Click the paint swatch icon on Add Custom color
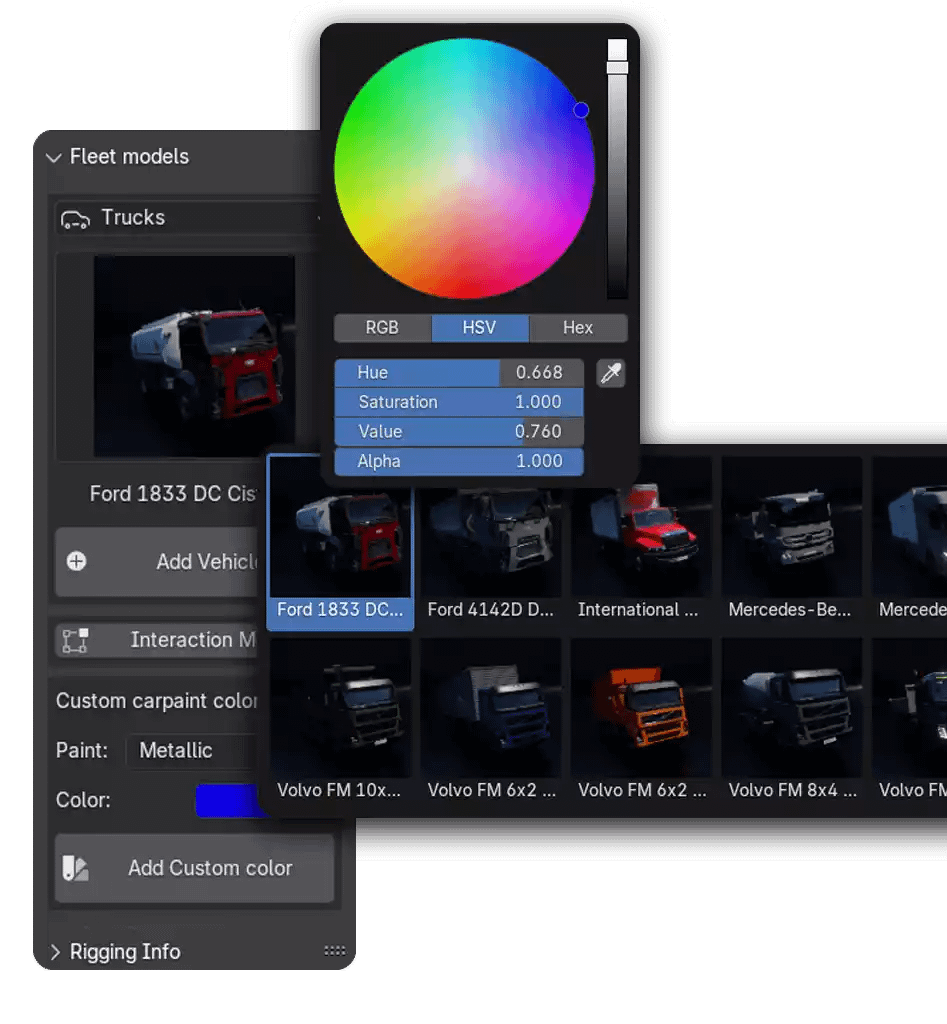 pos(75,868)
